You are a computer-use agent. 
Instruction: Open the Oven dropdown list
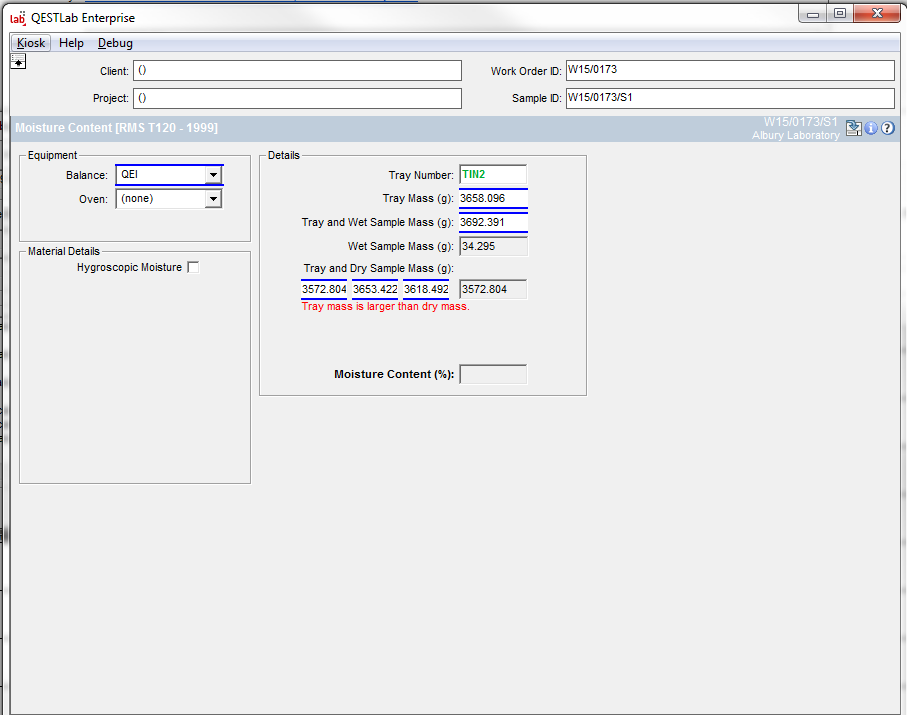click(x=212, y=199)
